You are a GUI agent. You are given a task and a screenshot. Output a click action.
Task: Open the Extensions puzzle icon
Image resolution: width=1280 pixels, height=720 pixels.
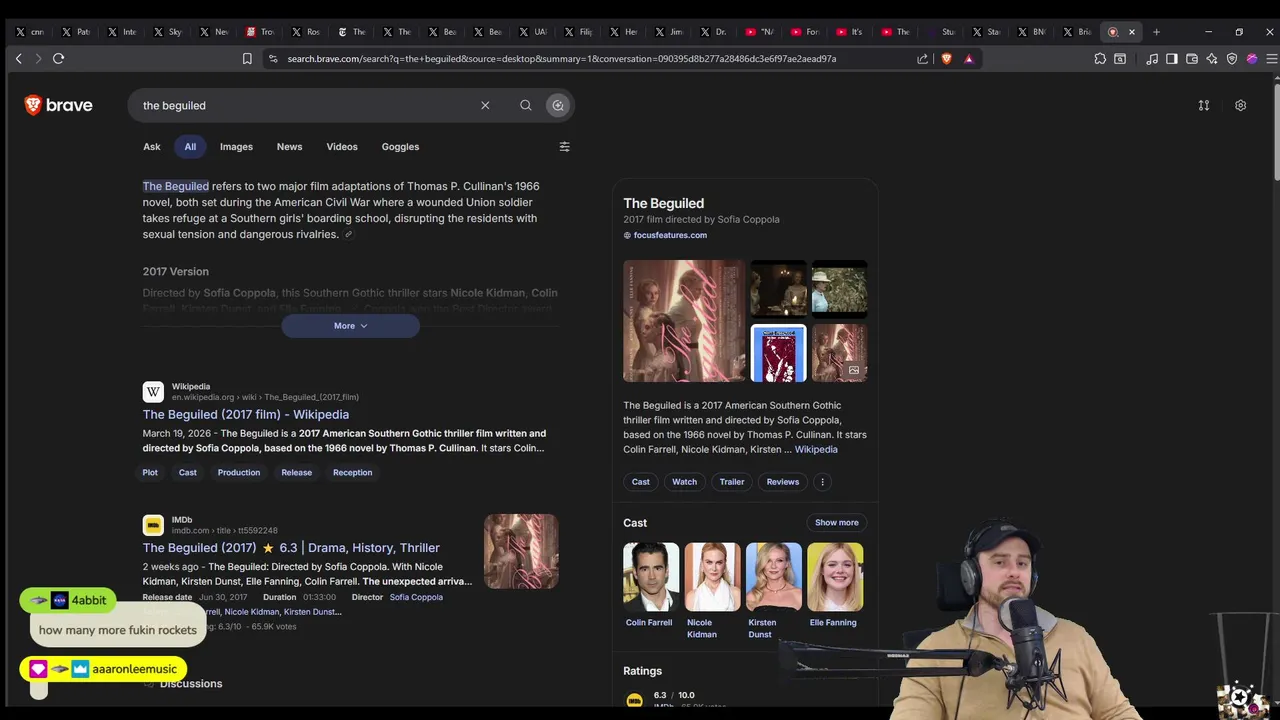tap(1100, 59)
